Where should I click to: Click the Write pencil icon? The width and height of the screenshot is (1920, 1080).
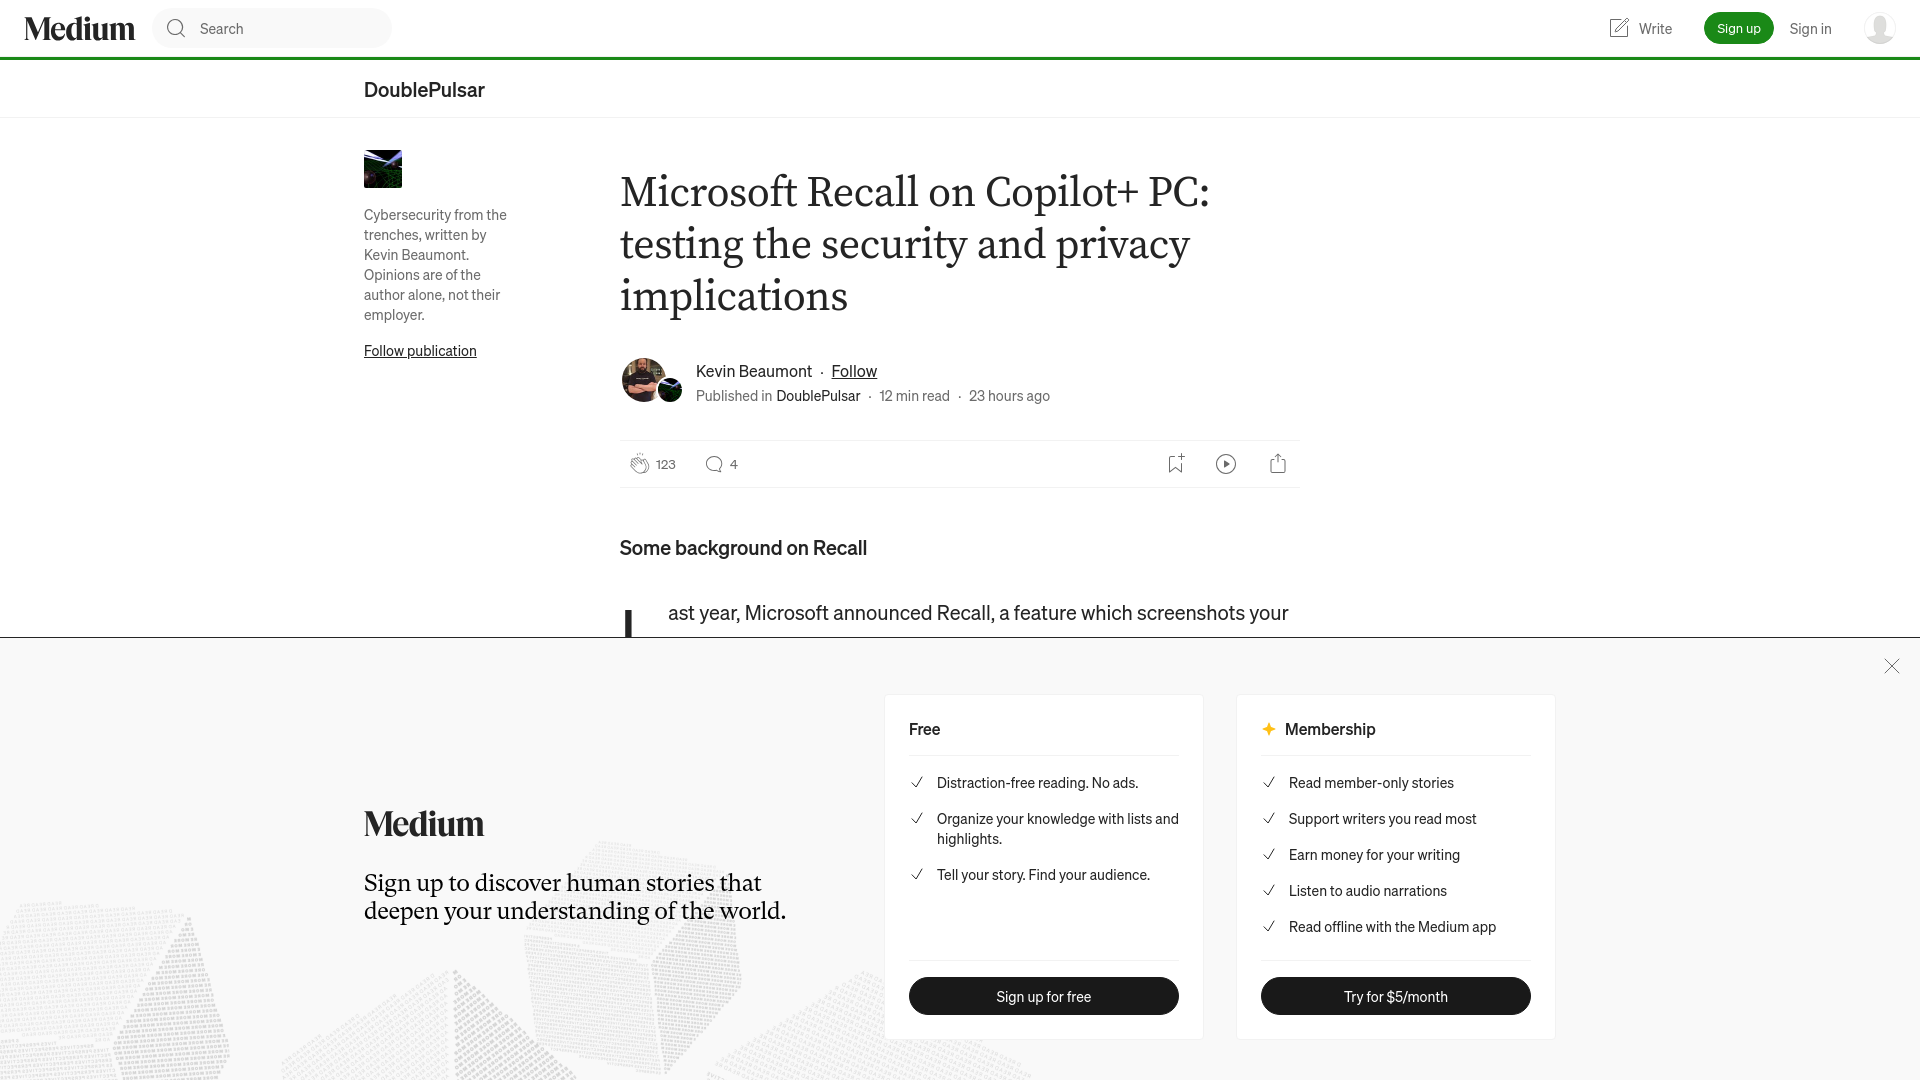click(1619, 28)
